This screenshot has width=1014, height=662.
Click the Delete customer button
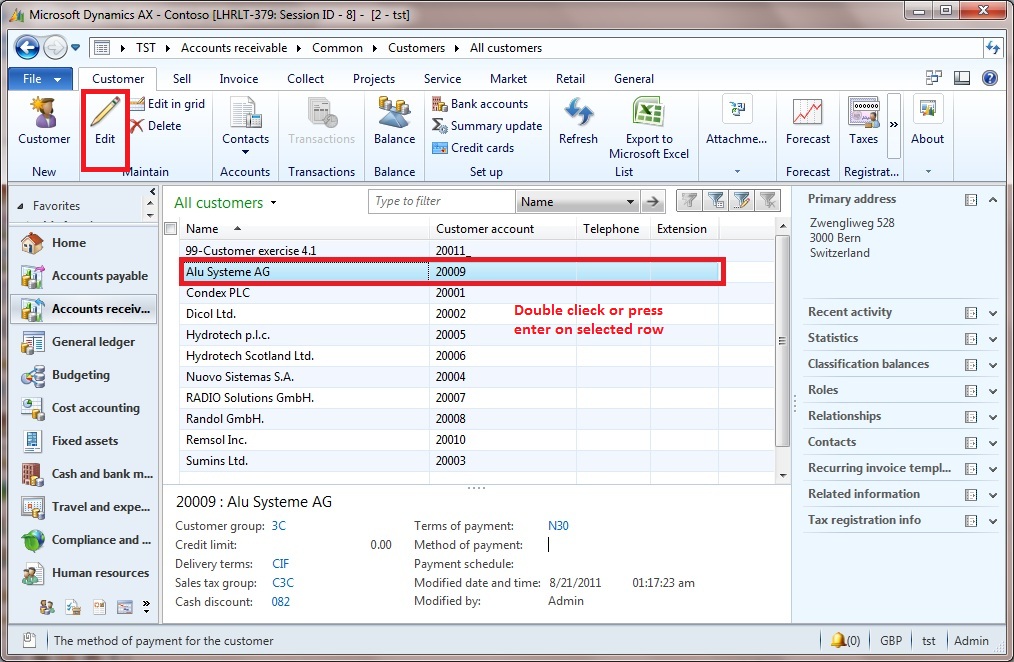click(x=156, y=125)
